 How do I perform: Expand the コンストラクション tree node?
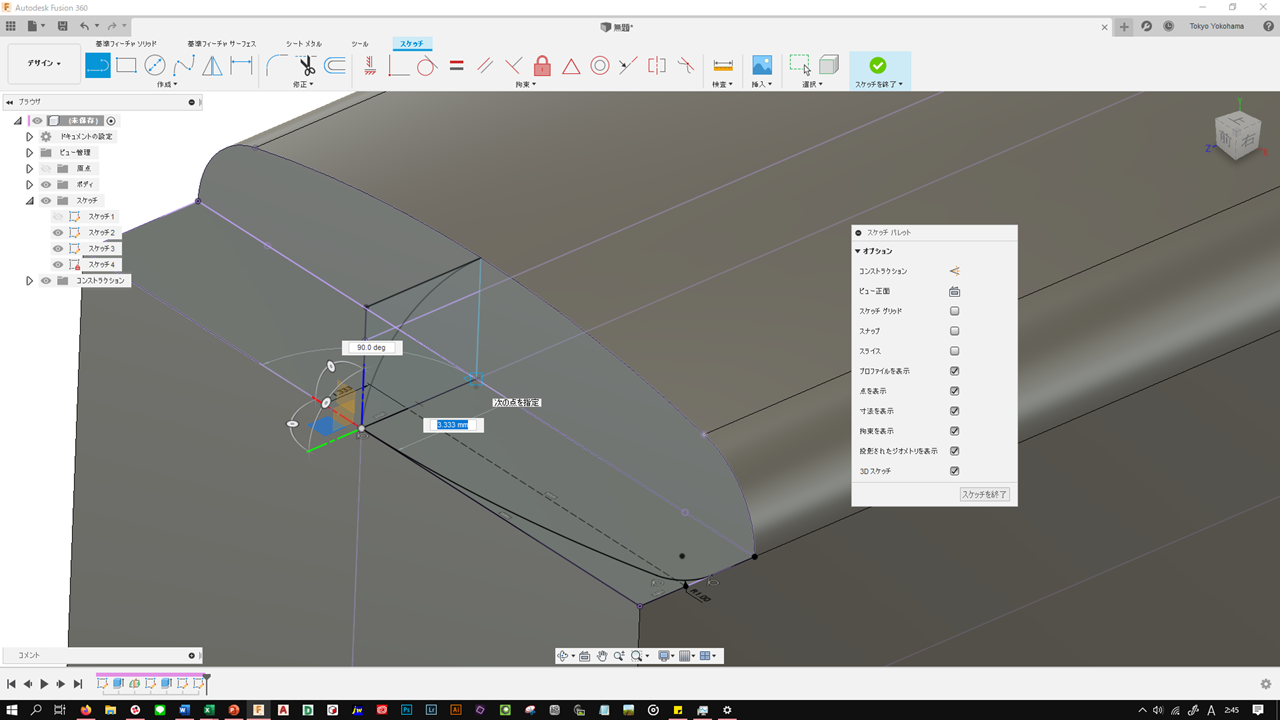30,281
